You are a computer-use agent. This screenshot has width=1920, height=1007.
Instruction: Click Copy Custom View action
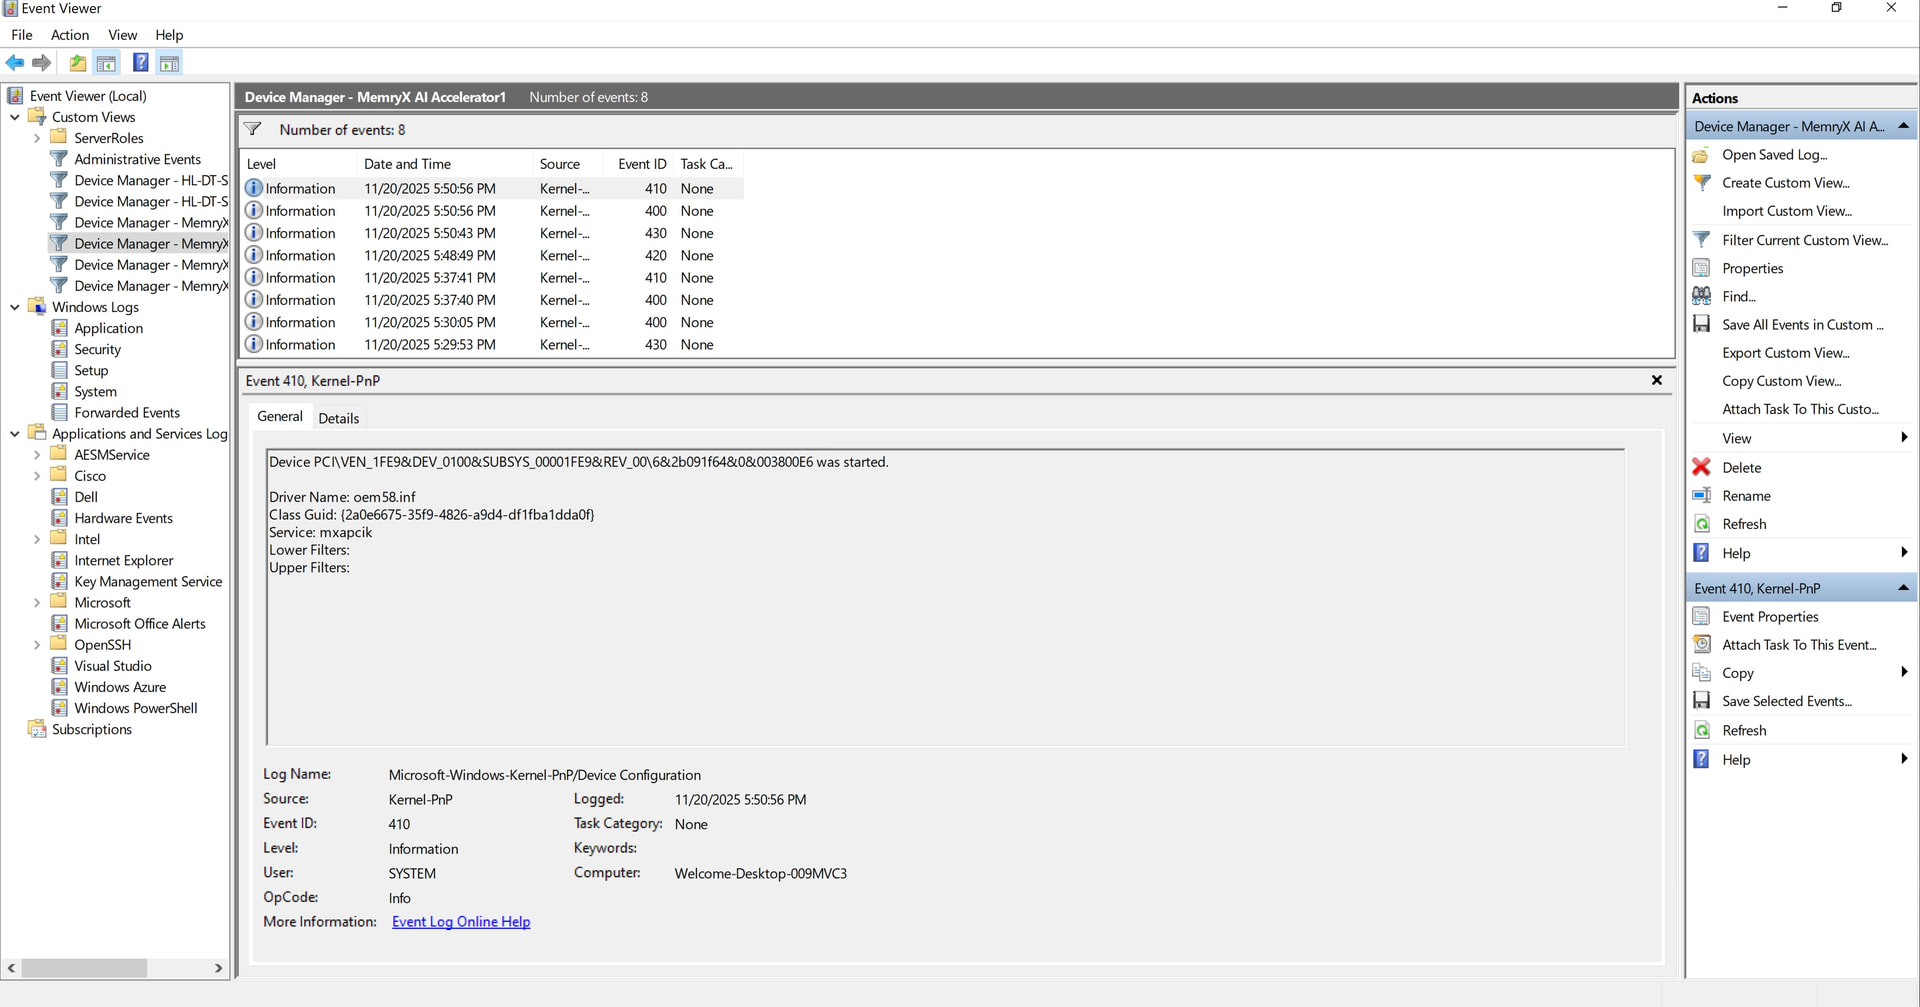pos(1782,381)
